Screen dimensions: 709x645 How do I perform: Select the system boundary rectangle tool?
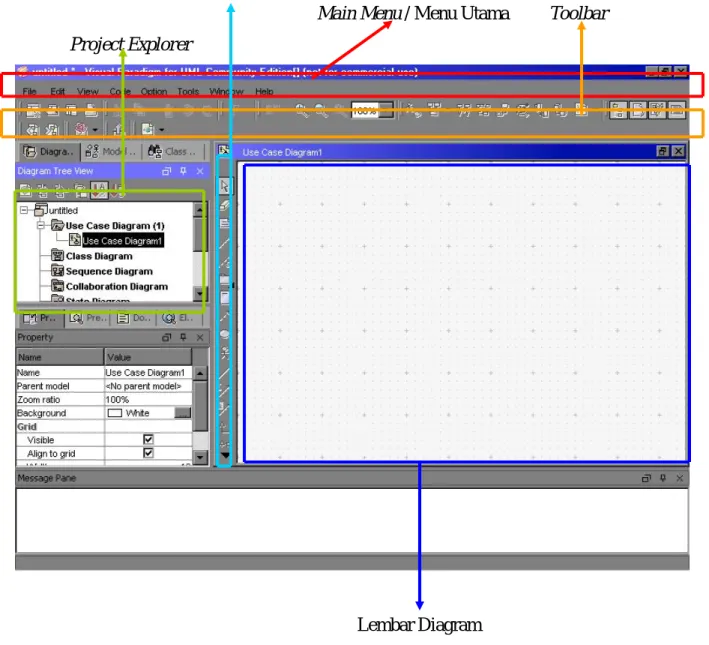click(225, 298)
